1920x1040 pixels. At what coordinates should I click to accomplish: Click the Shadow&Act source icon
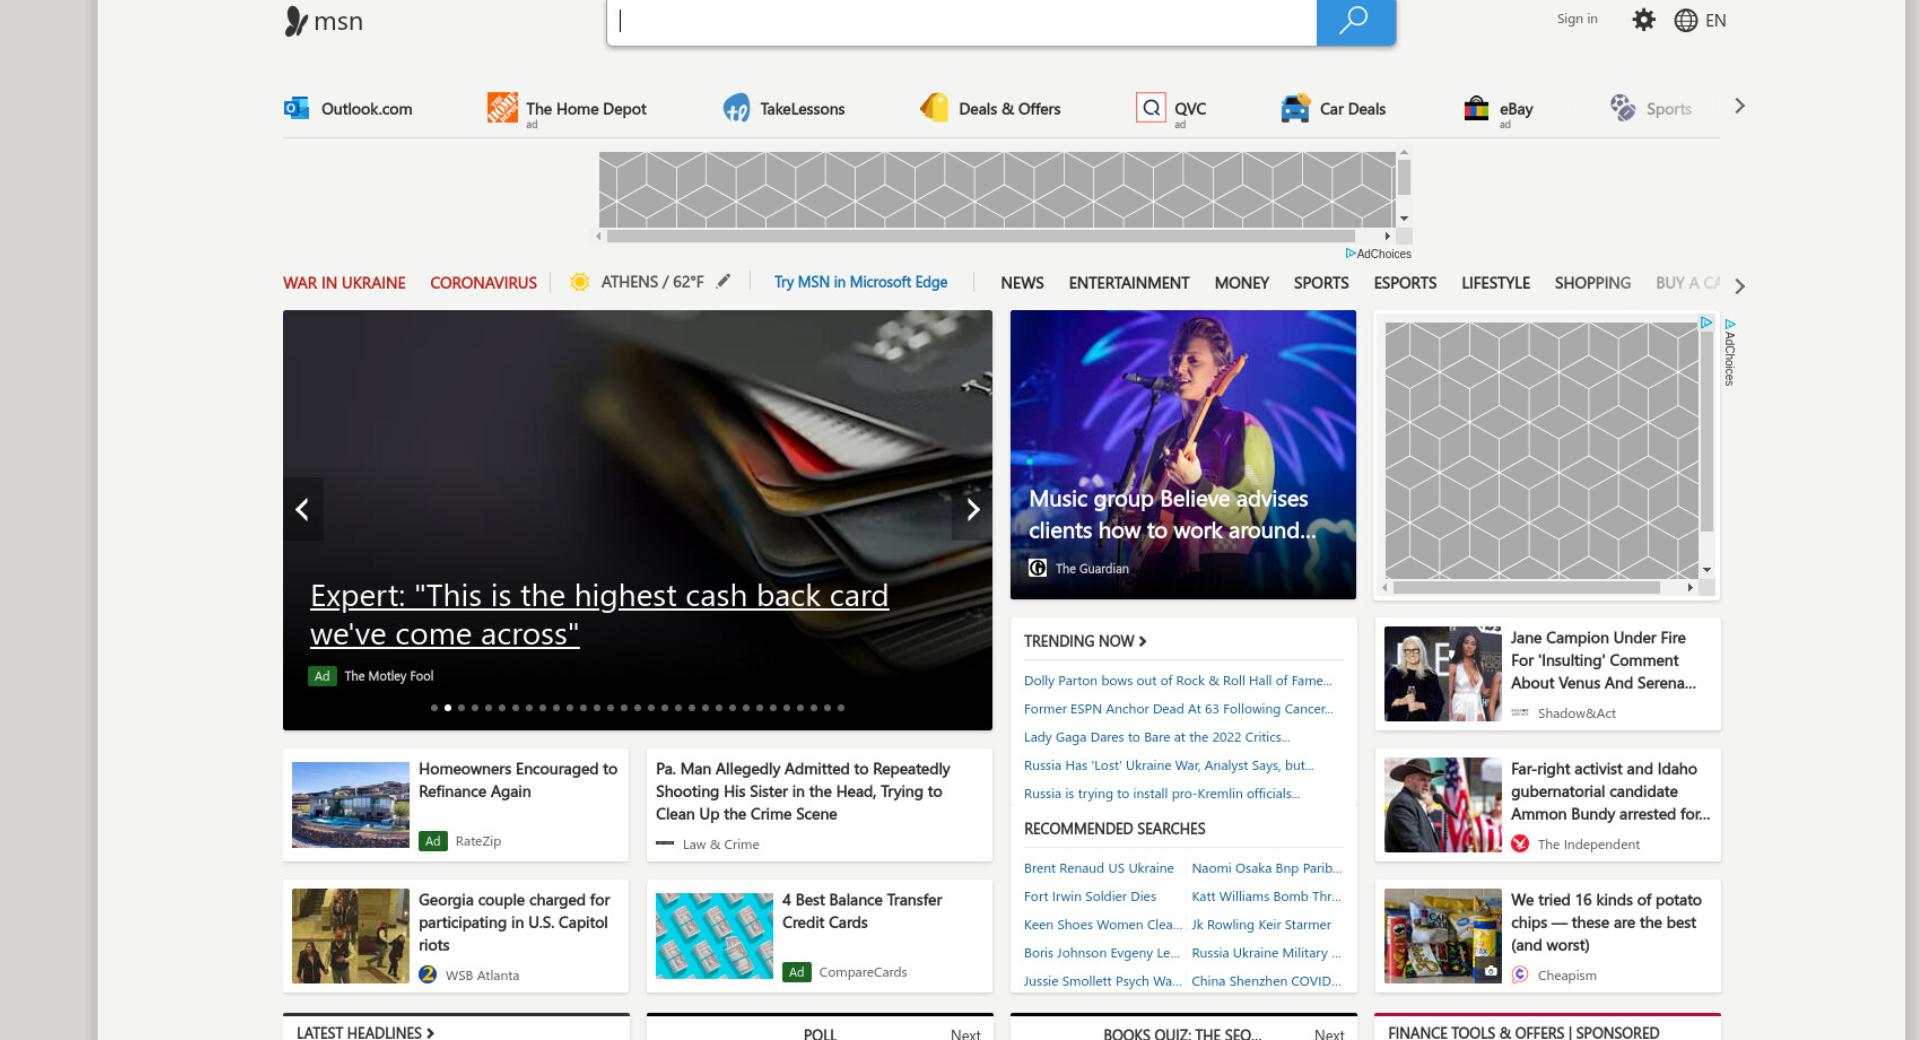1520,713
